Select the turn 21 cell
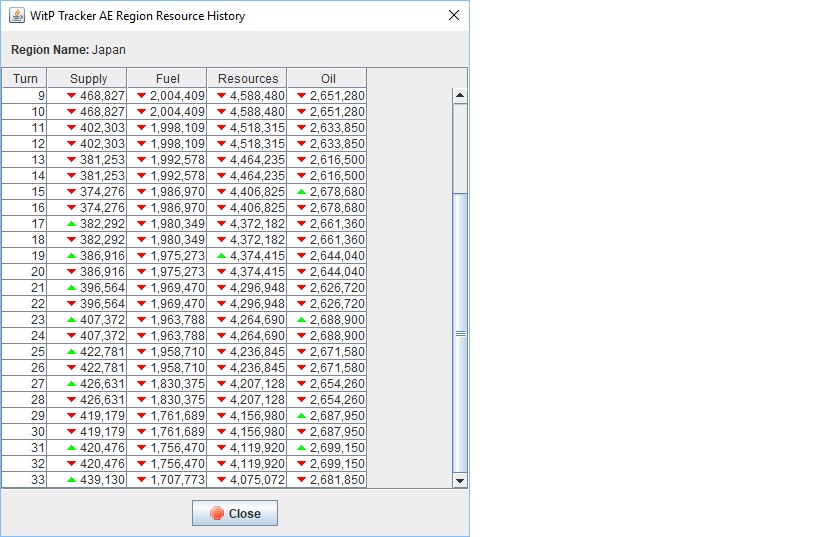 (25, 288)
